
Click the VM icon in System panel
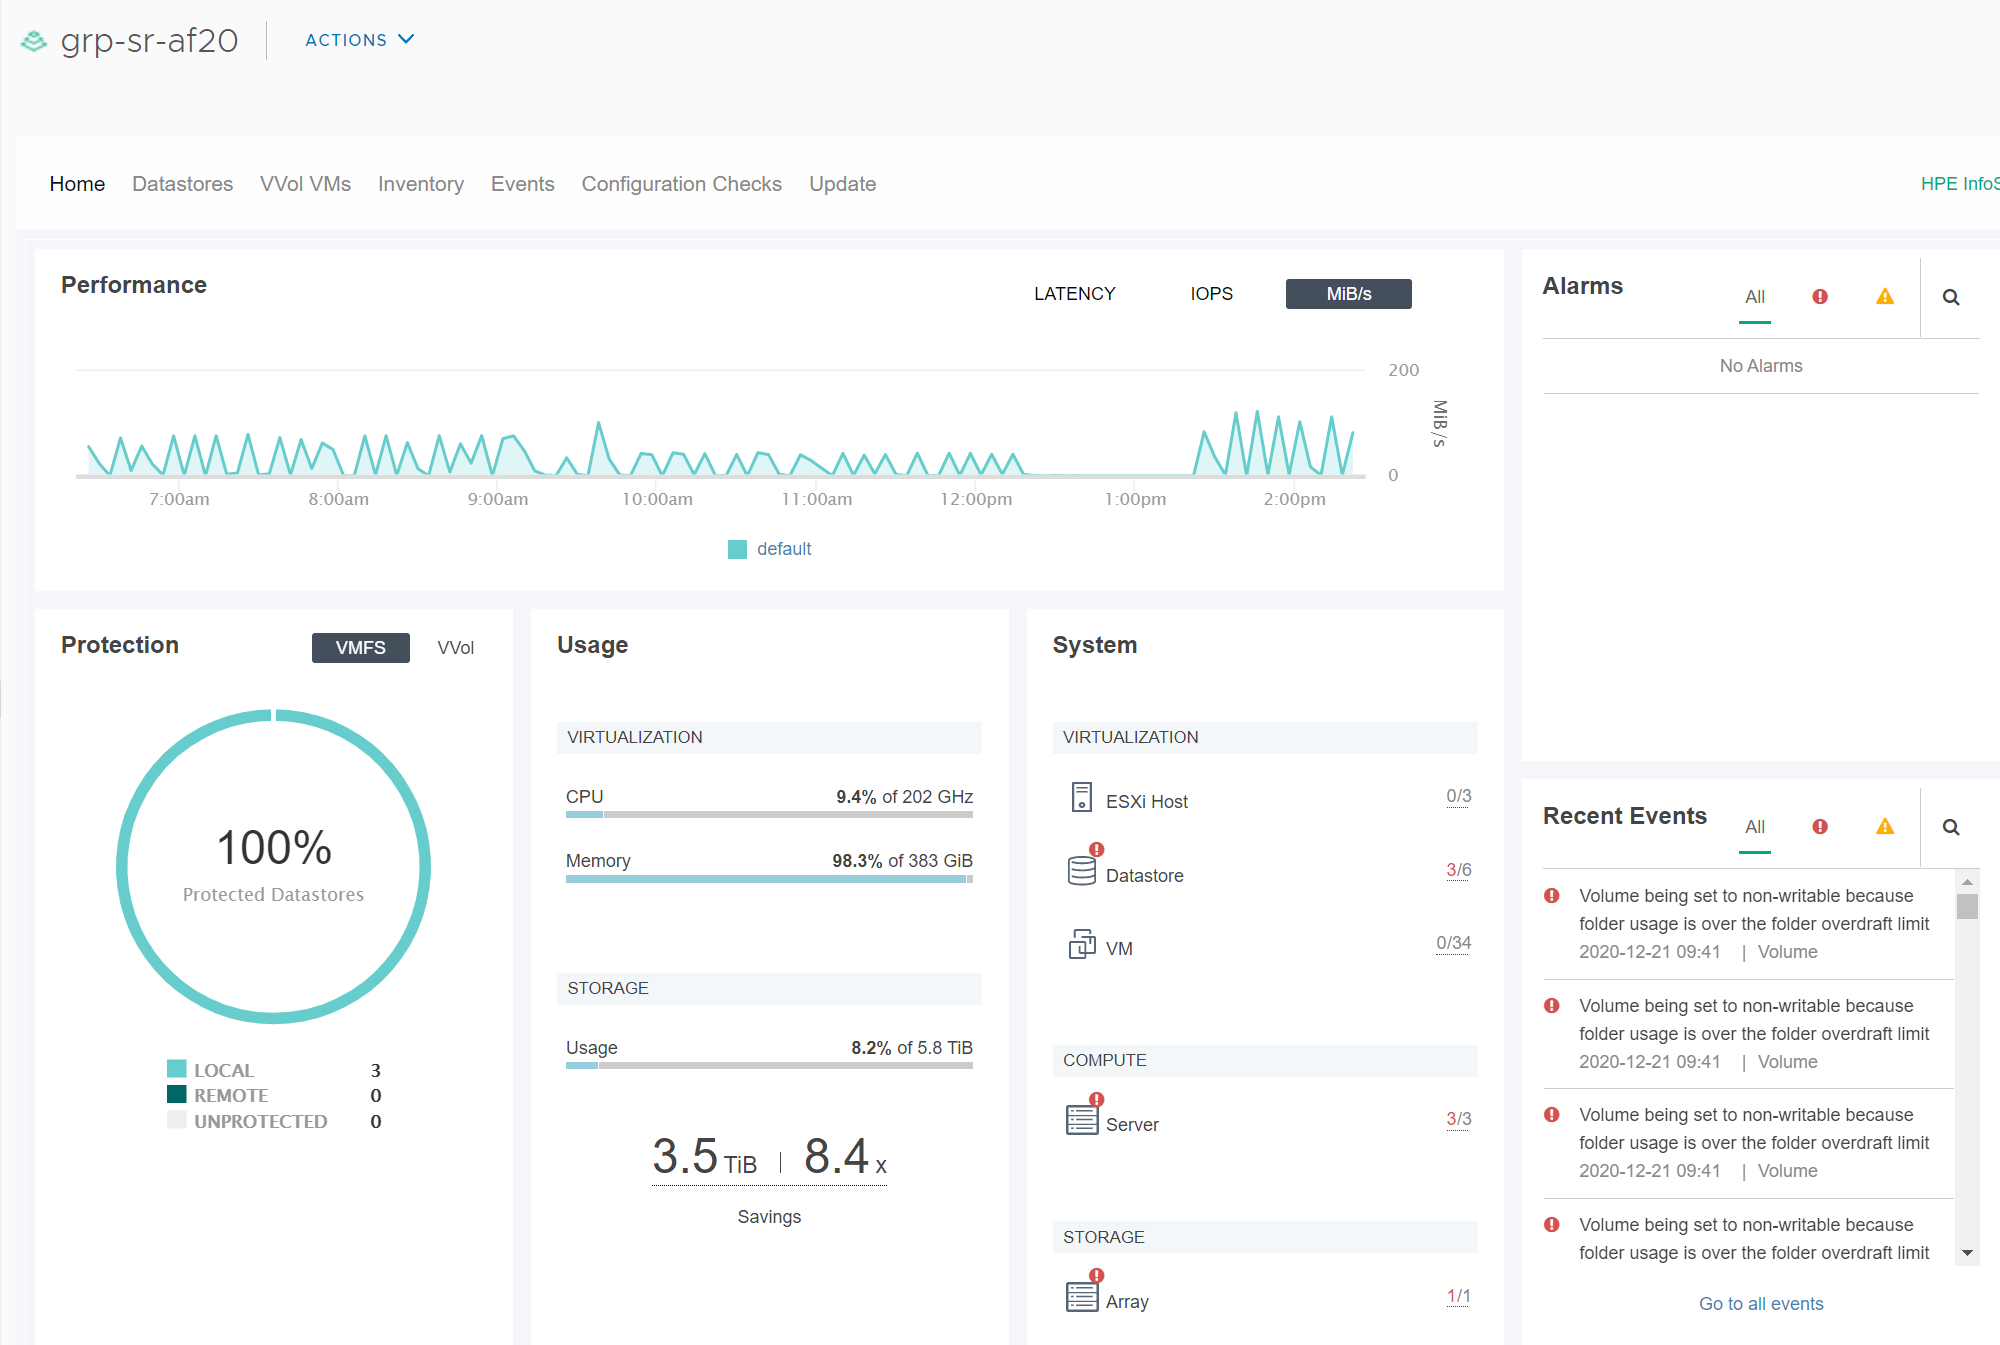click(x=1082, y=944)
